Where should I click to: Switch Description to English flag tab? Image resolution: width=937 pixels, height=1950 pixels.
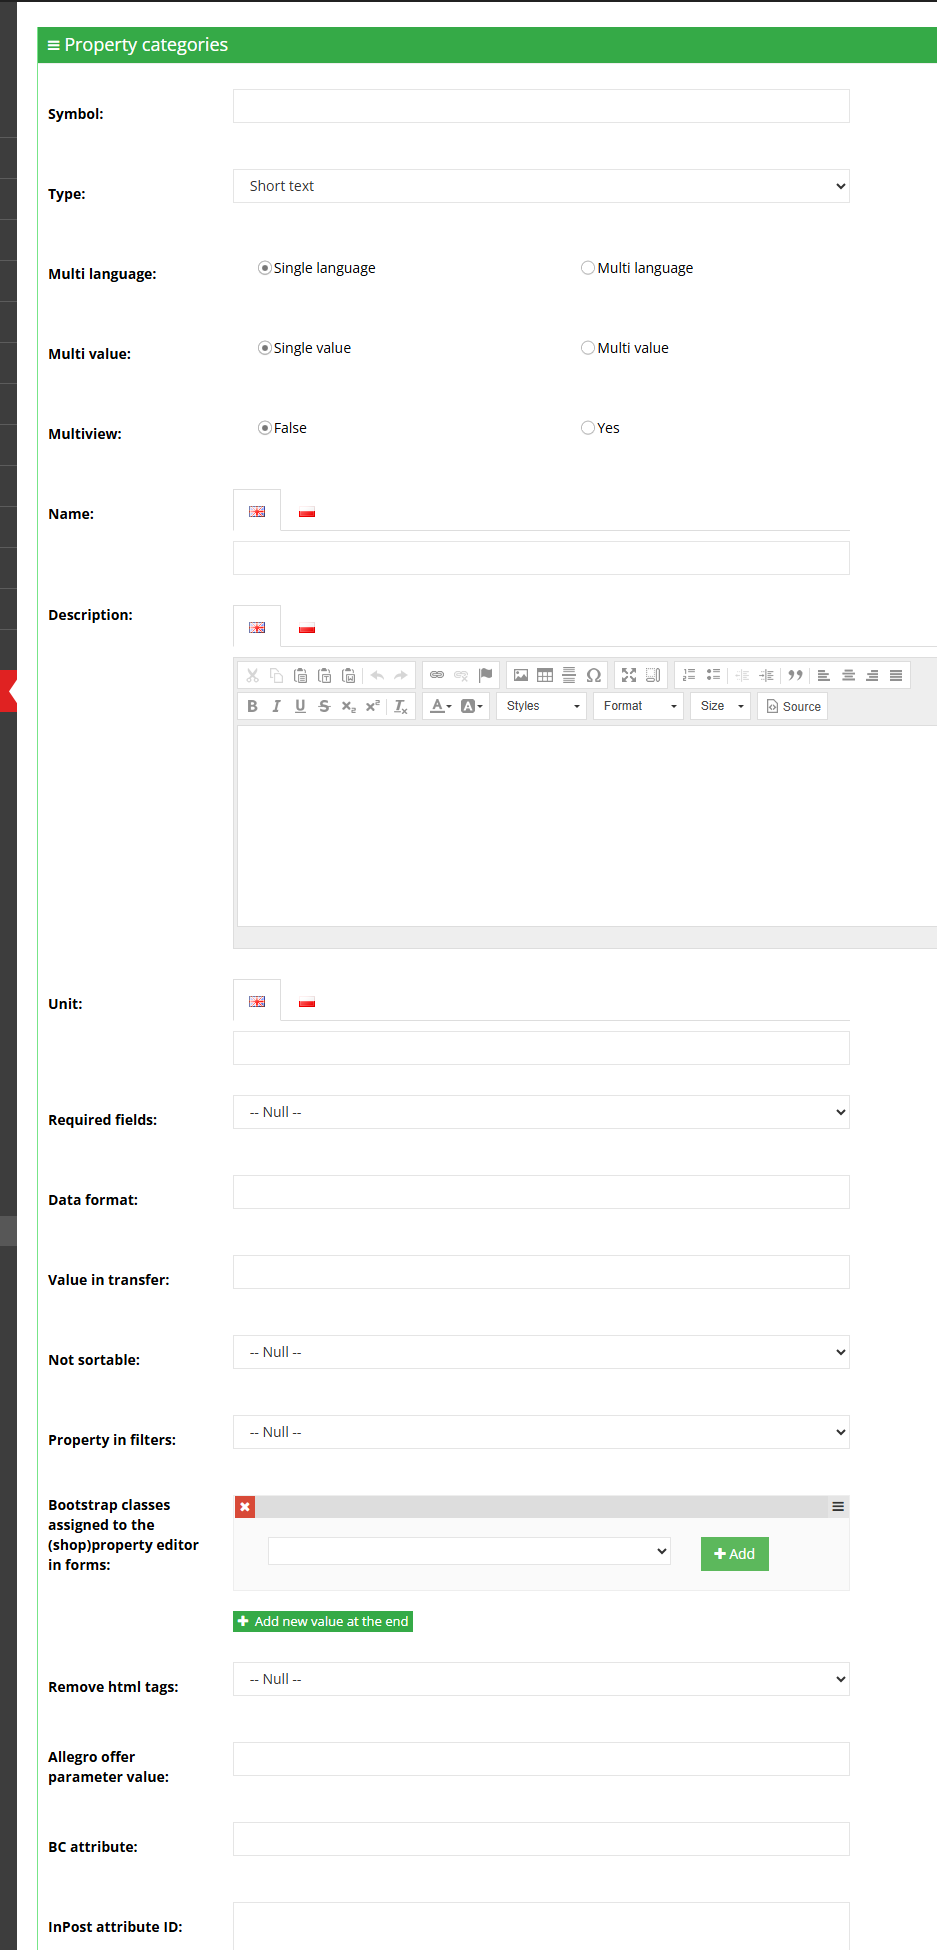257,627
